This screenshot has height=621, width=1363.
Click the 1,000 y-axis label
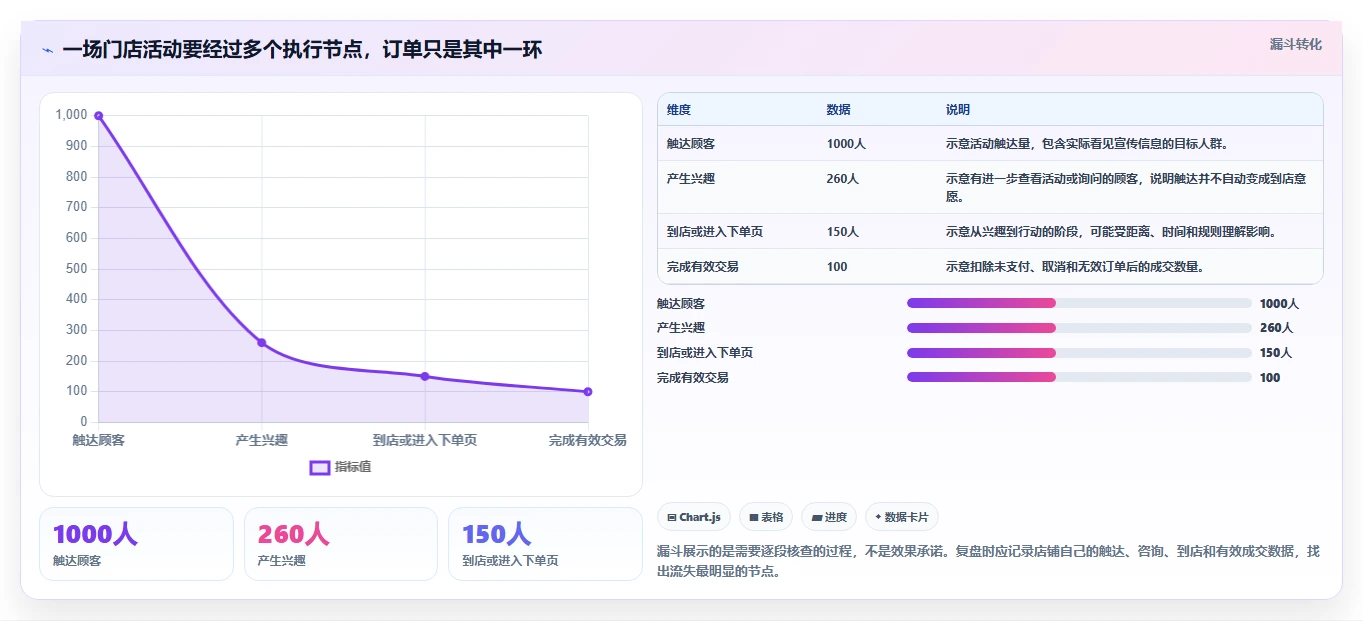(x=71, y=115)
